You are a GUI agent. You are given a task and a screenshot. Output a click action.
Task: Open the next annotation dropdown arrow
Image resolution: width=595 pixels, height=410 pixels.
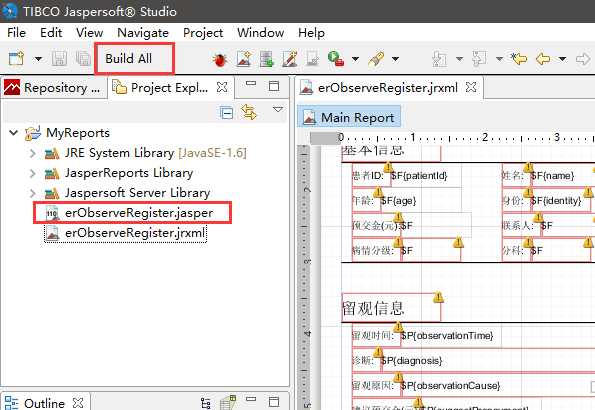[x=459, y=59]
